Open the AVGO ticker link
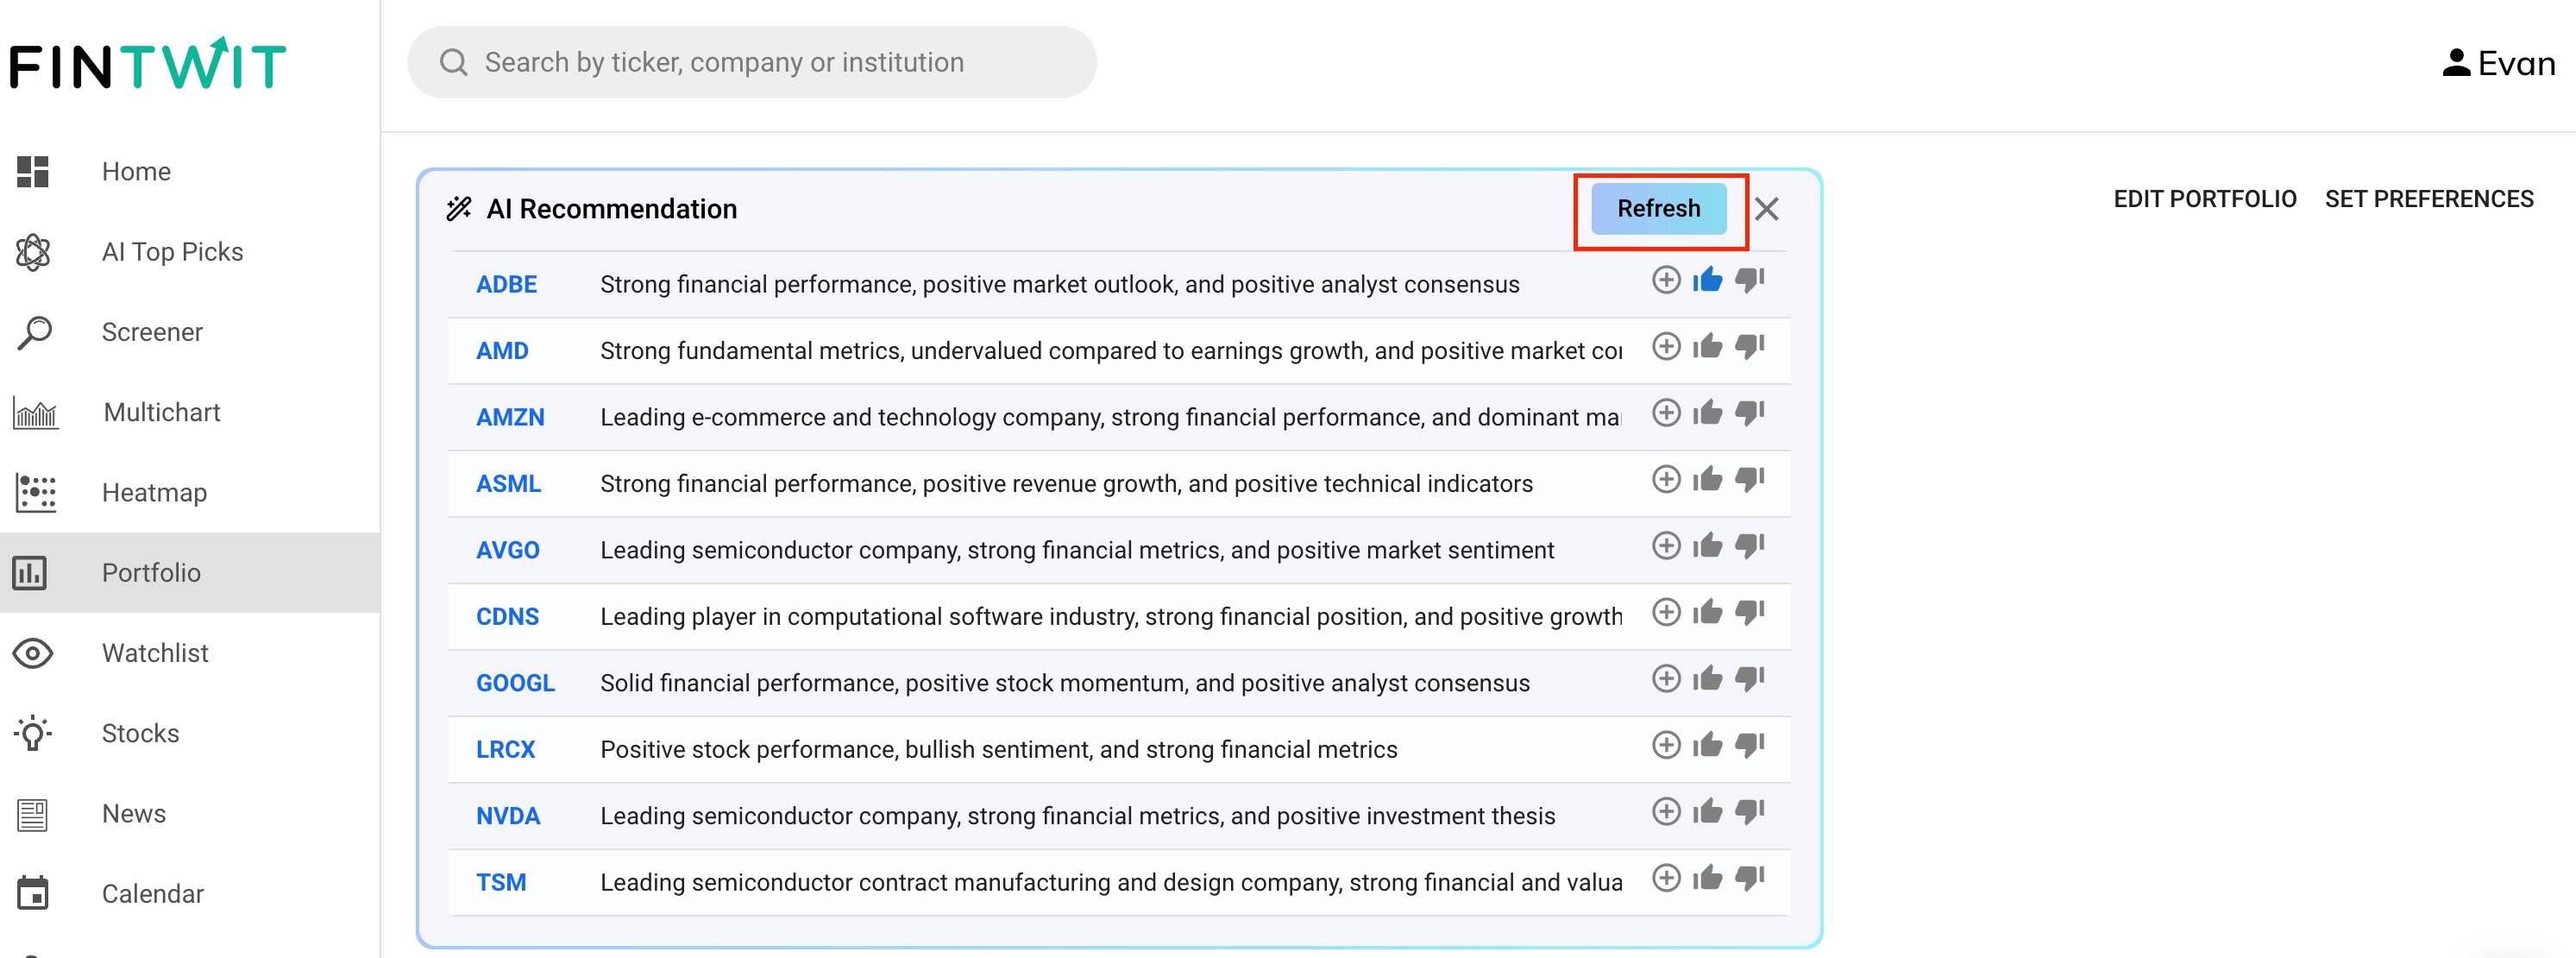 click(x=507, y=550)
